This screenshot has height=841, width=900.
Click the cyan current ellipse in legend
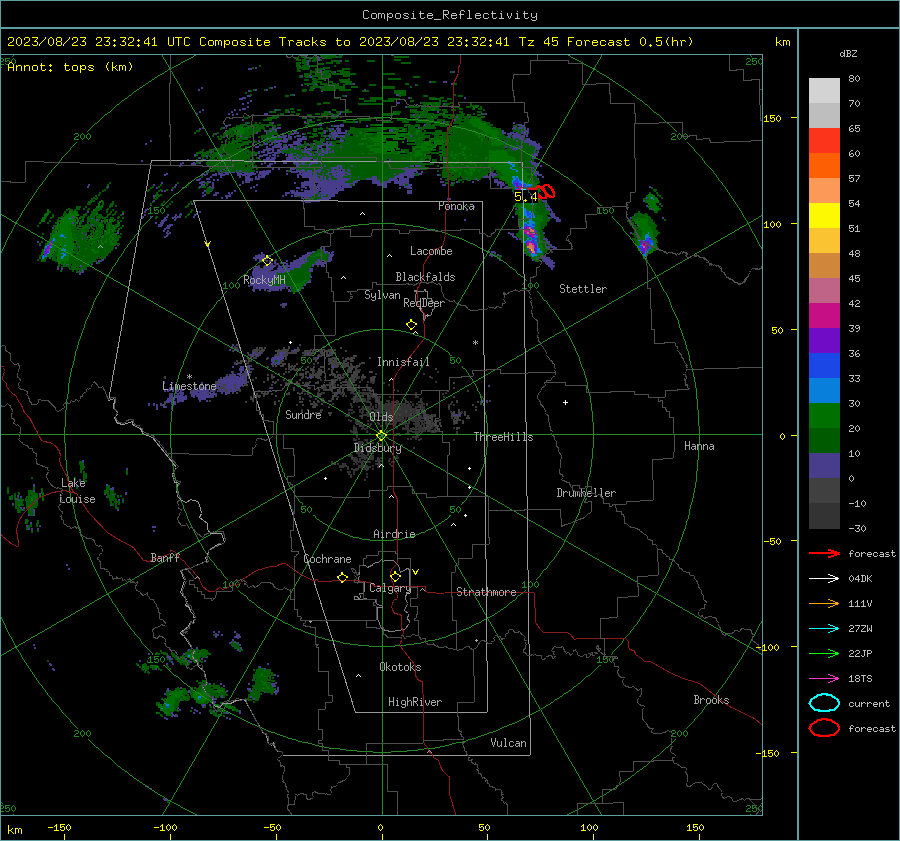tap(824, 703)
